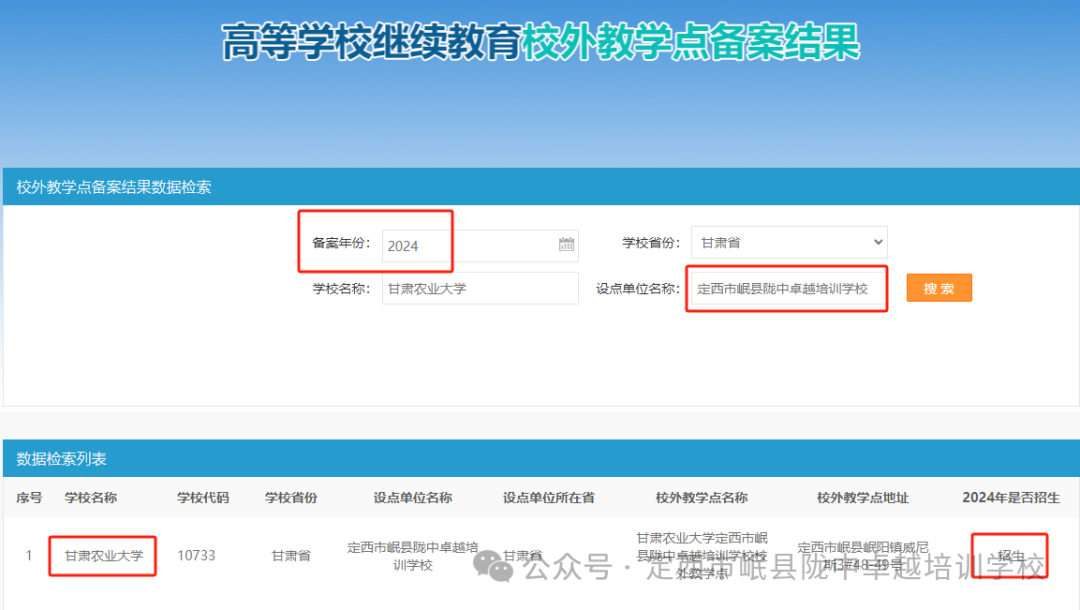Click the orange 搜索 button
Screen dimensions: 1080x610
point(939,288)
